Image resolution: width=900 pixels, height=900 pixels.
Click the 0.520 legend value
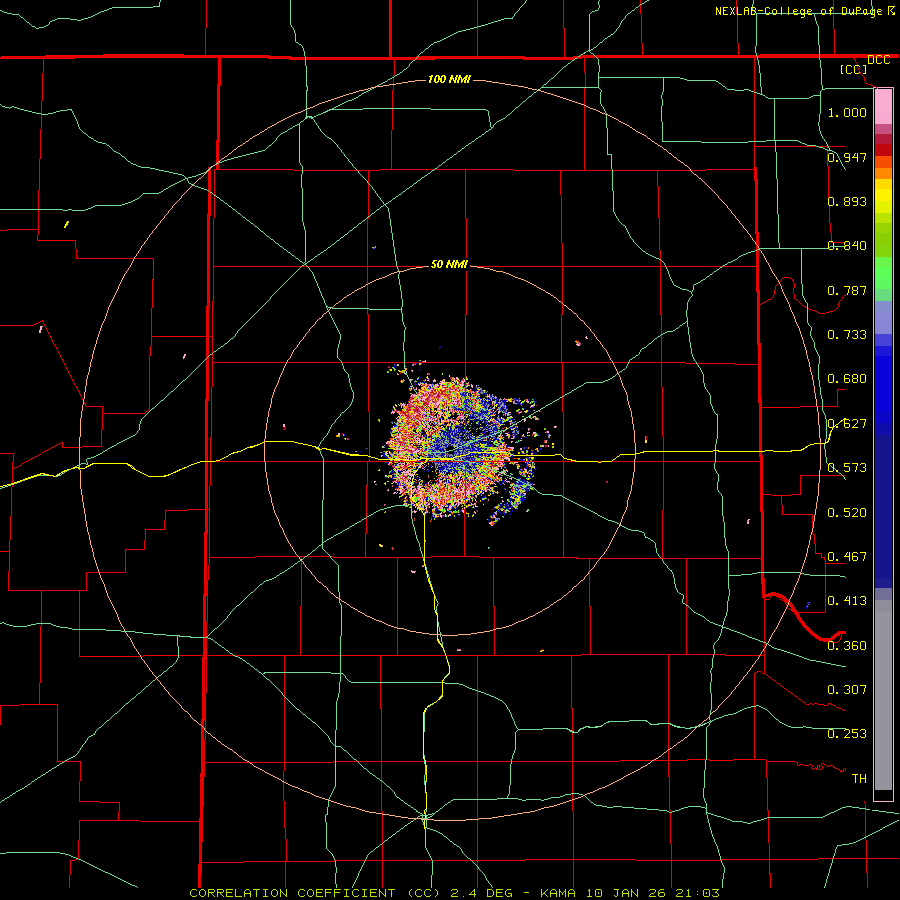(847, 512)
